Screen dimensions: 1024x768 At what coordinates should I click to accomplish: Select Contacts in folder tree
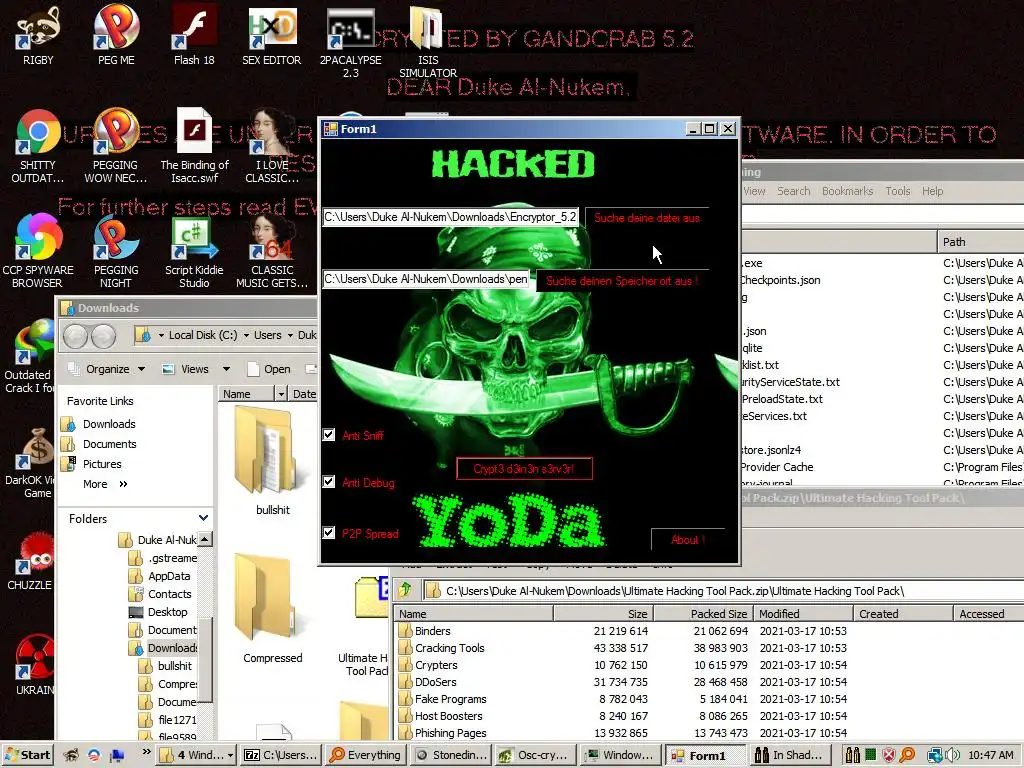point(161,594)
